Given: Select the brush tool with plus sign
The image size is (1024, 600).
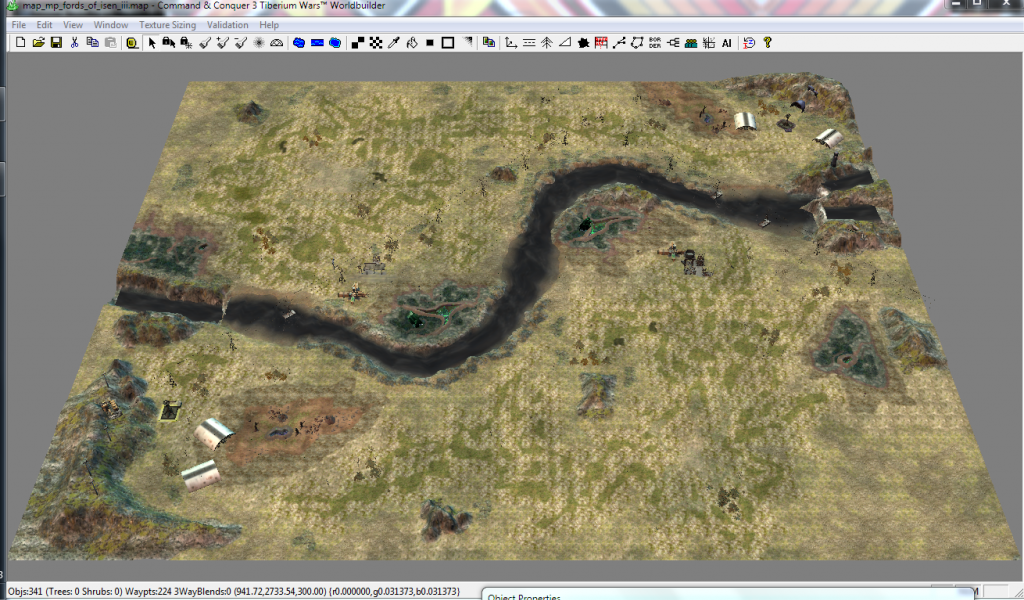Looking at the screenshot, I should pos(223,43).
